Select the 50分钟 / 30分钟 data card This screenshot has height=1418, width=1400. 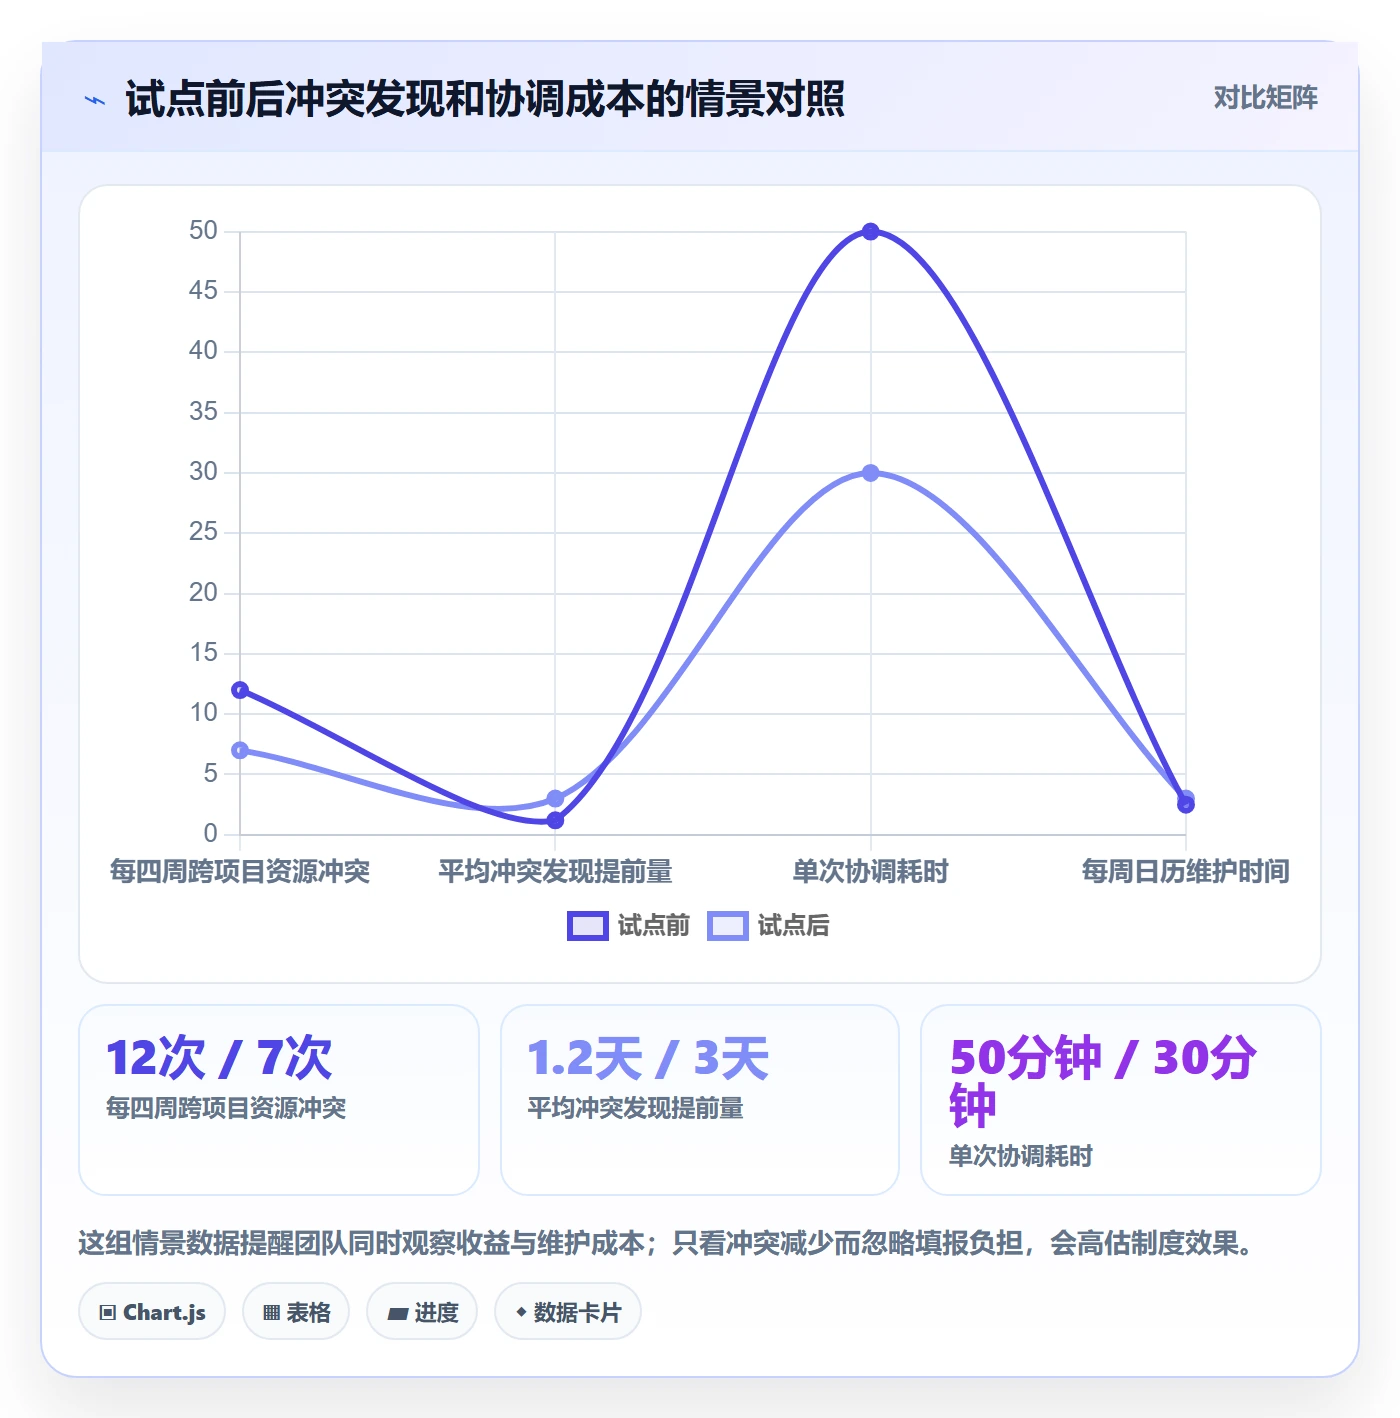coord(1121,1100)
